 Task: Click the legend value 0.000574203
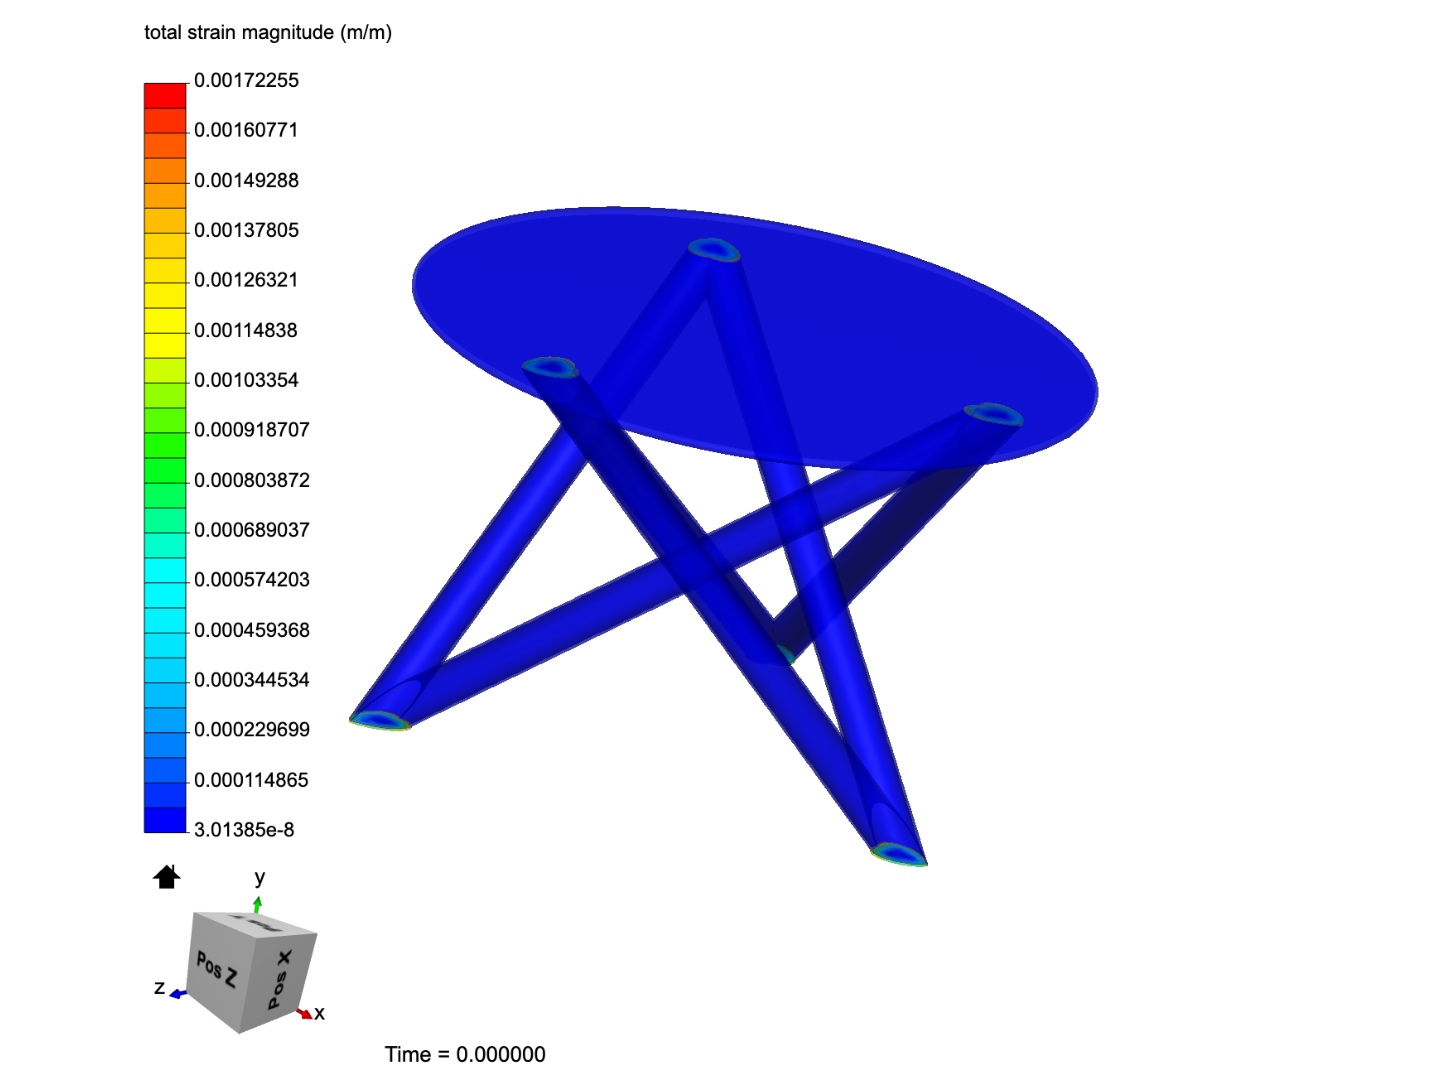252,580
